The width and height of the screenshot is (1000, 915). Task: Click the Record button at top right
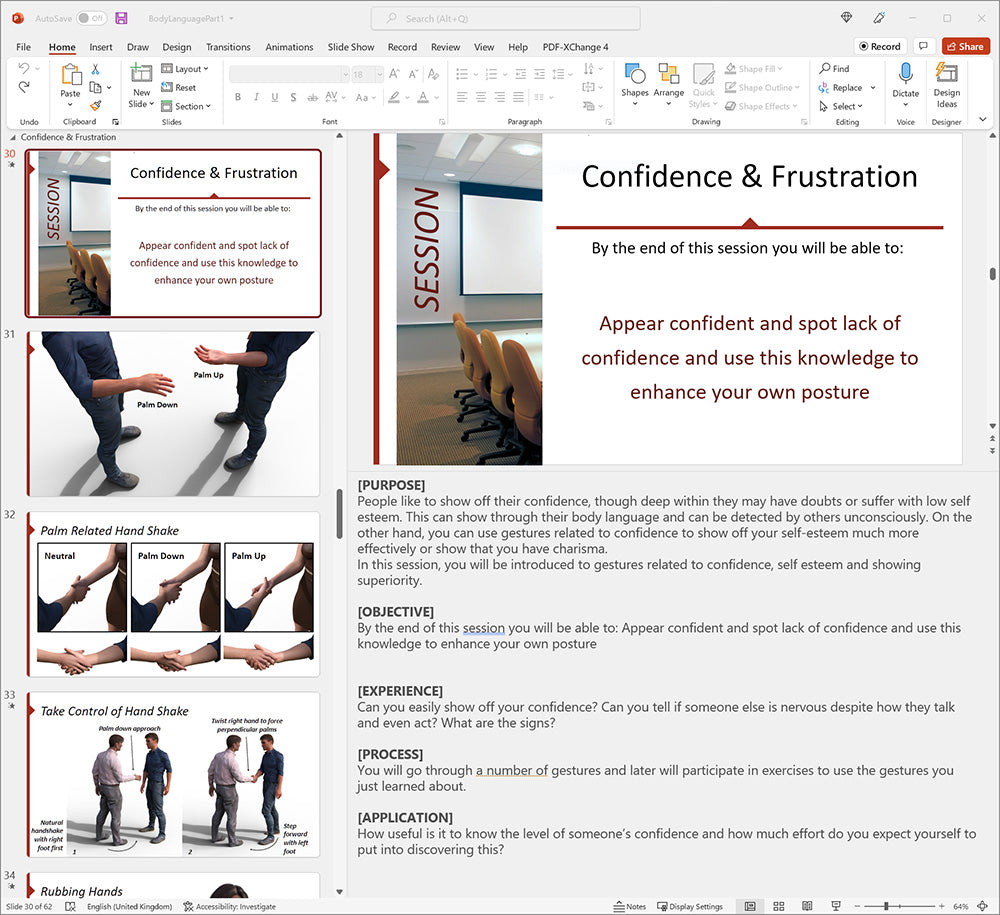880,46
